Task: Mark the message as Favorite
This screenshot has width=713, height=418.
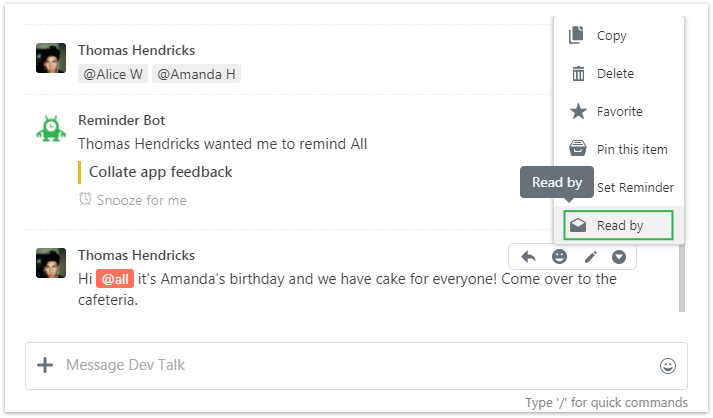Action: point(619,111)
